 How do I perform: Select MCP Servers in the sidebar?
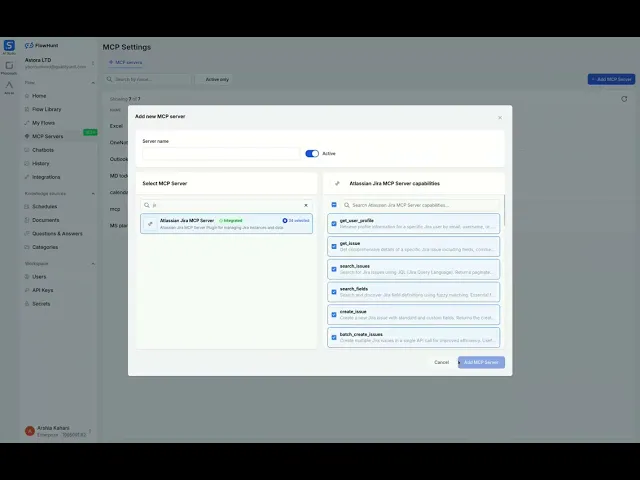[47, 136]
